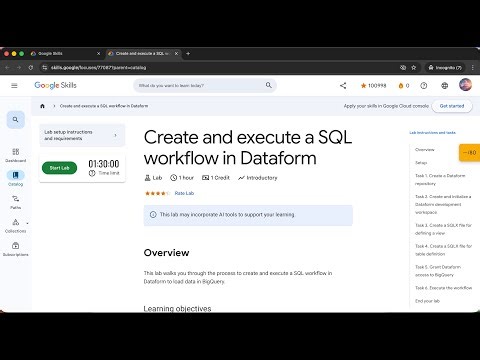This screenshot has height=360, width=480.
Task: Switch to the Google Skills tab
Action: [x=65, y=53]
